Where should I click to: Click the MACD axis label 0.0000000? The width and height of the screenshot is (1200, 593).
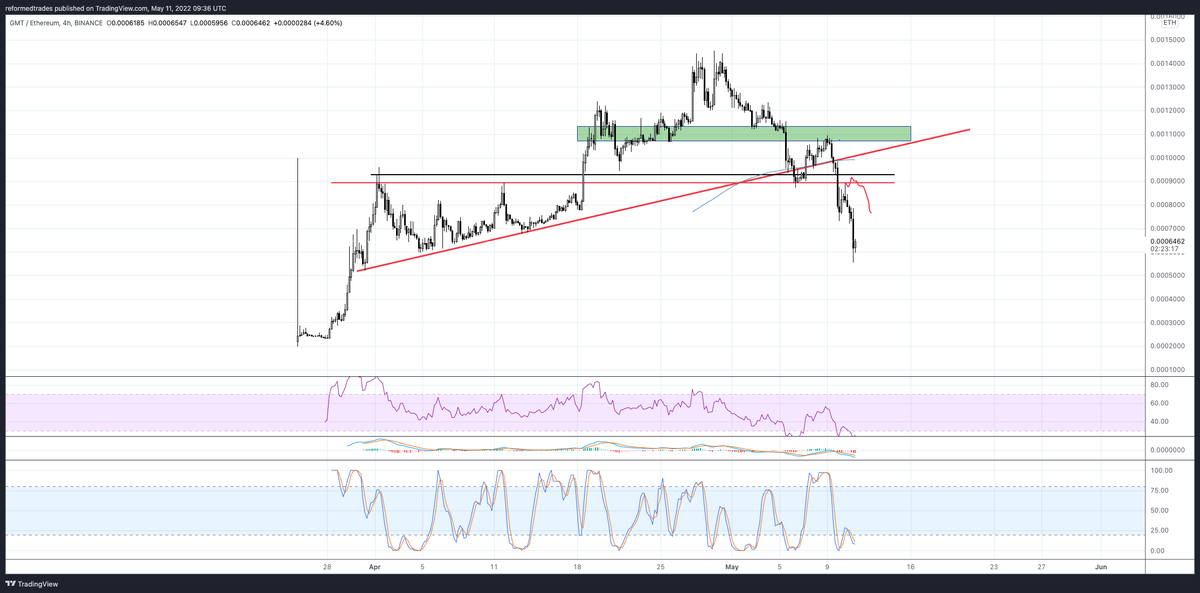(1167, 450)
